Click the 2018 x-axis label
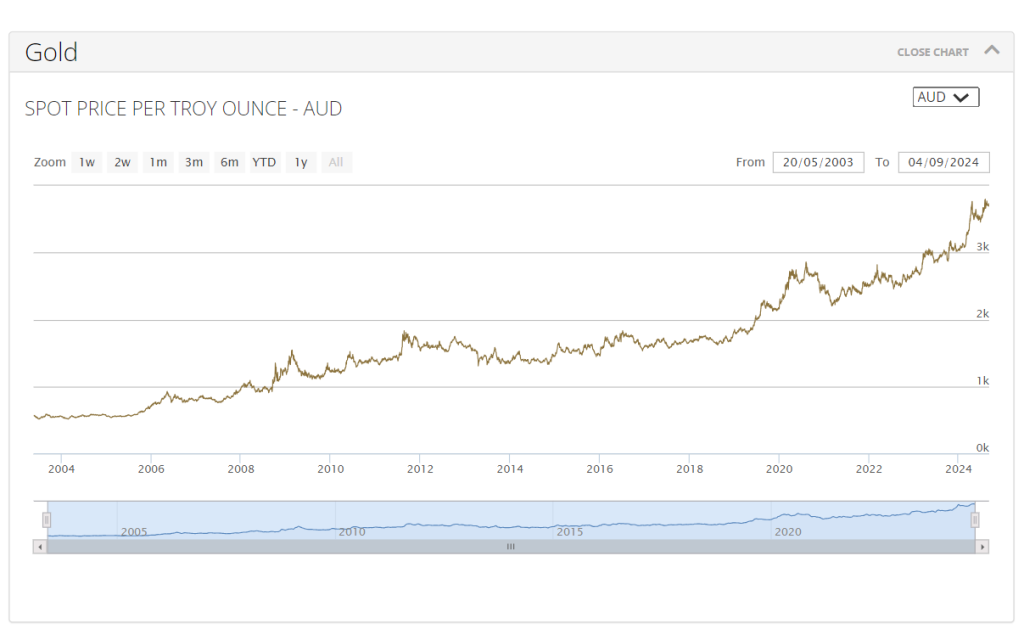 tap(690, 469)
